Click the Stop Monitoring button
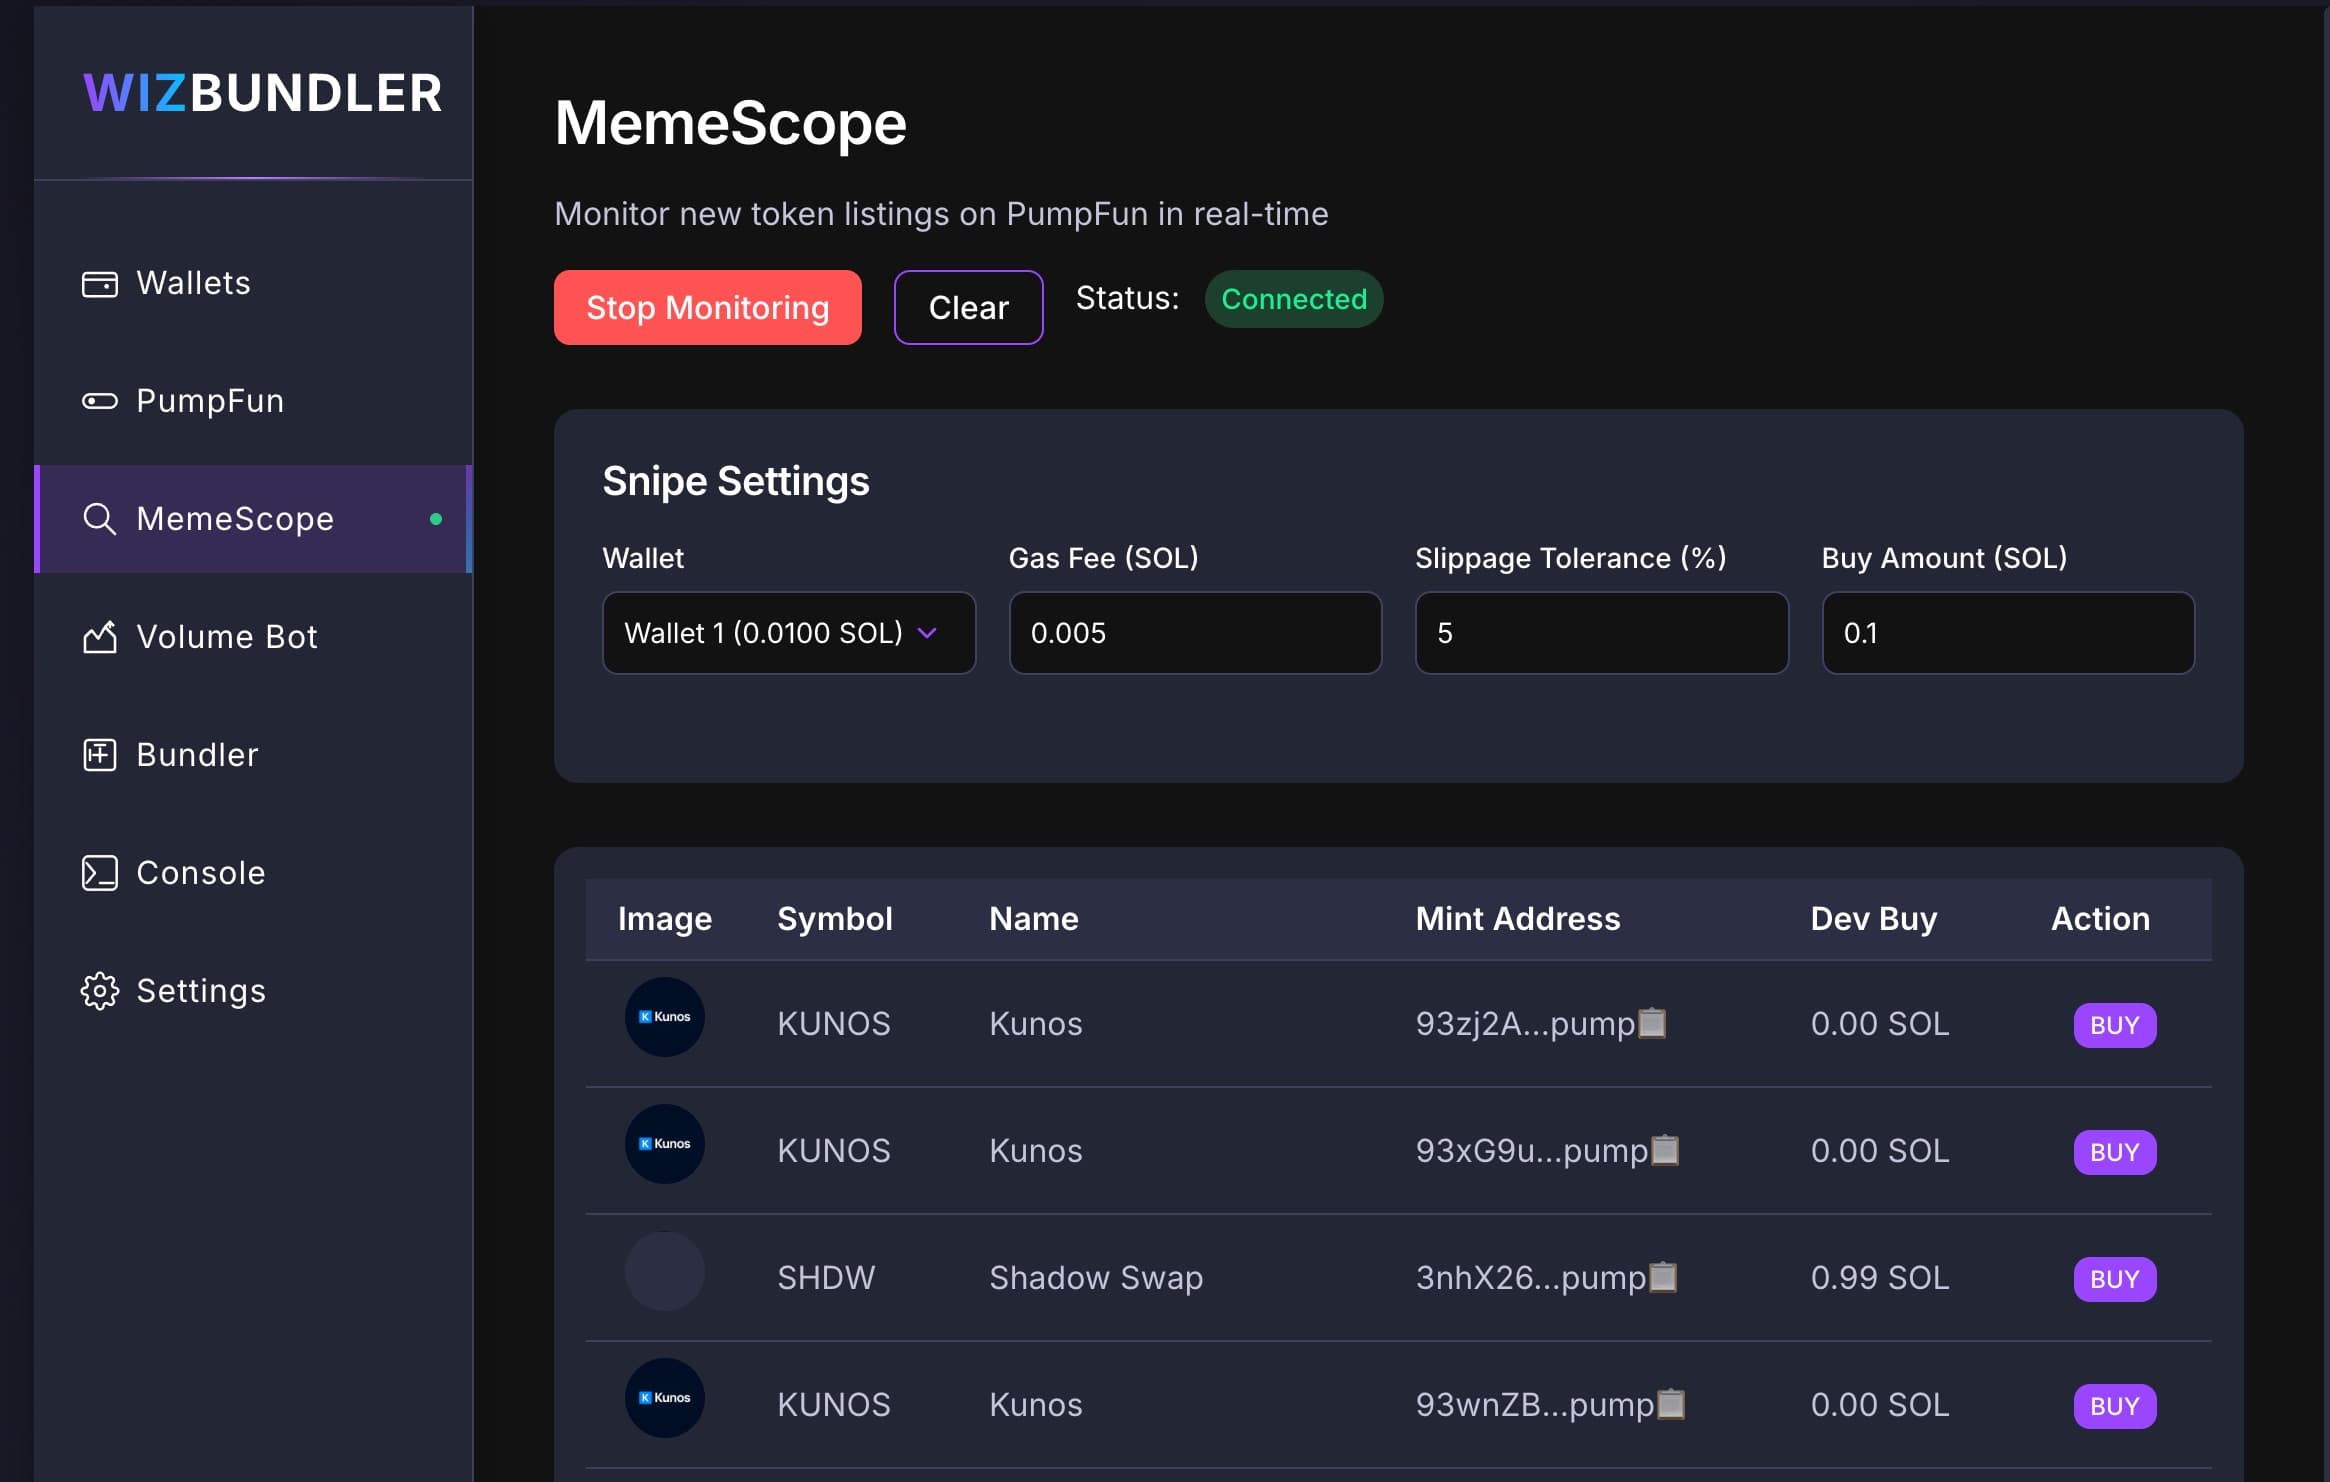Screen dimensions: 2330x1482 point(708,307)
